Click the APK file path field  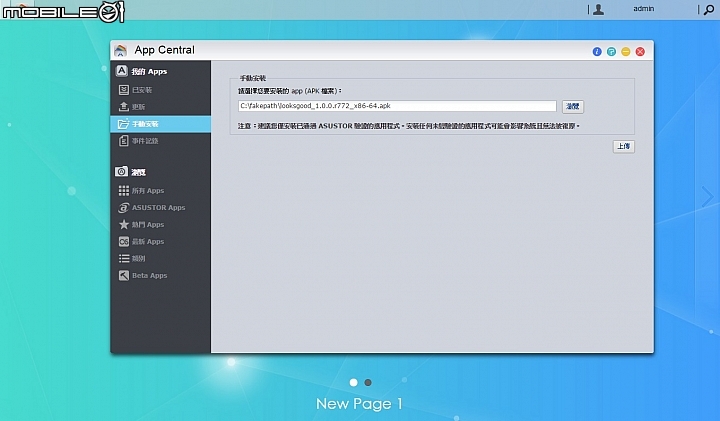pos(397,106)
